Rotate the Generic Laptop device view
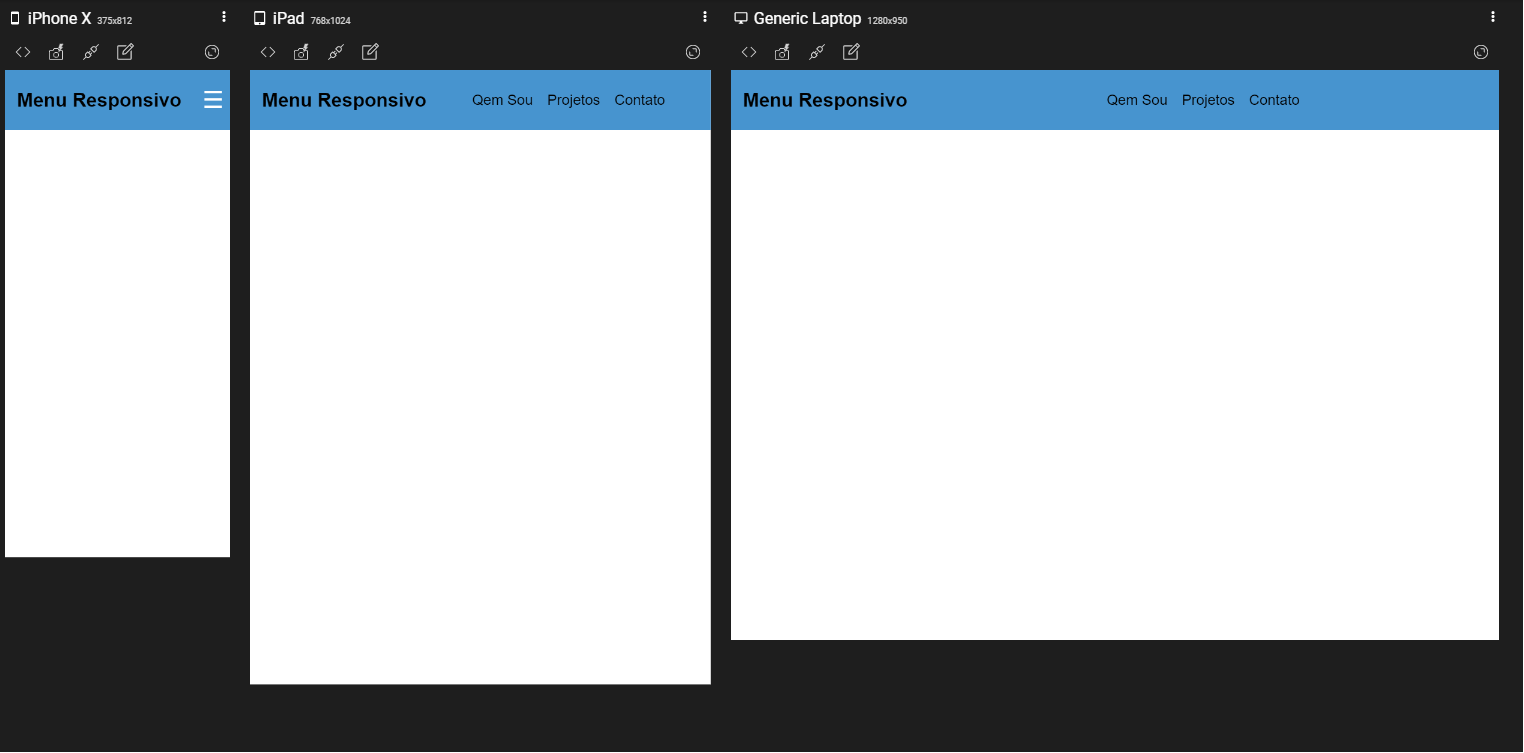The width and height of the screenshot is (1524, 753). click(1481, 52)
